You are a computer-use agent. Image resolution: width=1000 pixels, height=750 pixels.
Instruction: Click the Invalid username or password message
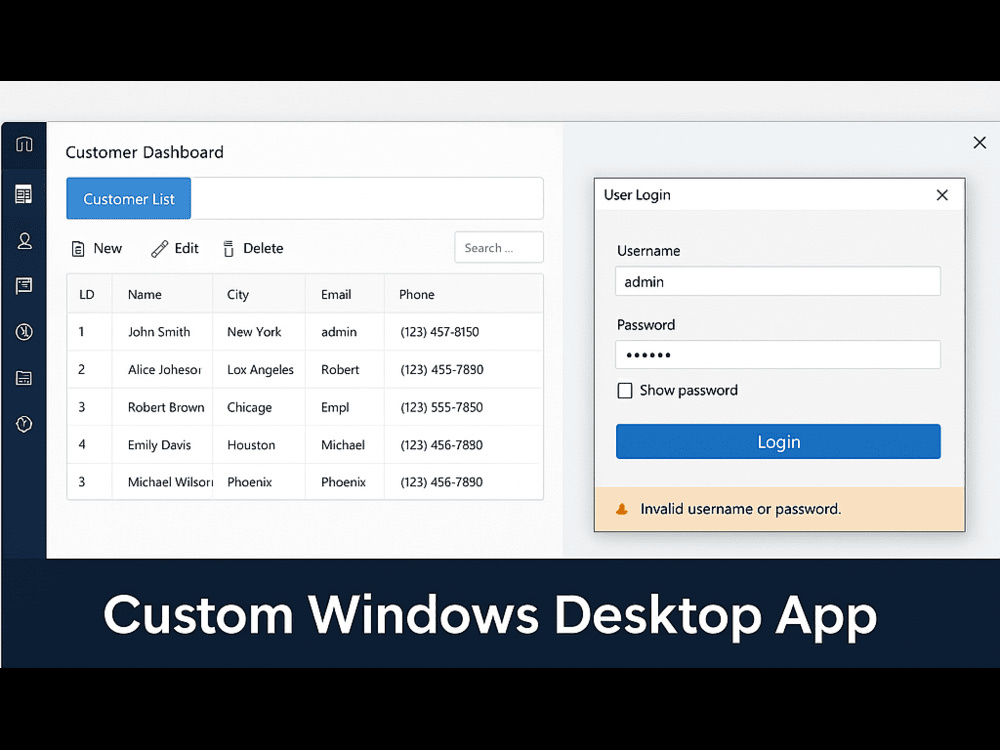(740, 509)
